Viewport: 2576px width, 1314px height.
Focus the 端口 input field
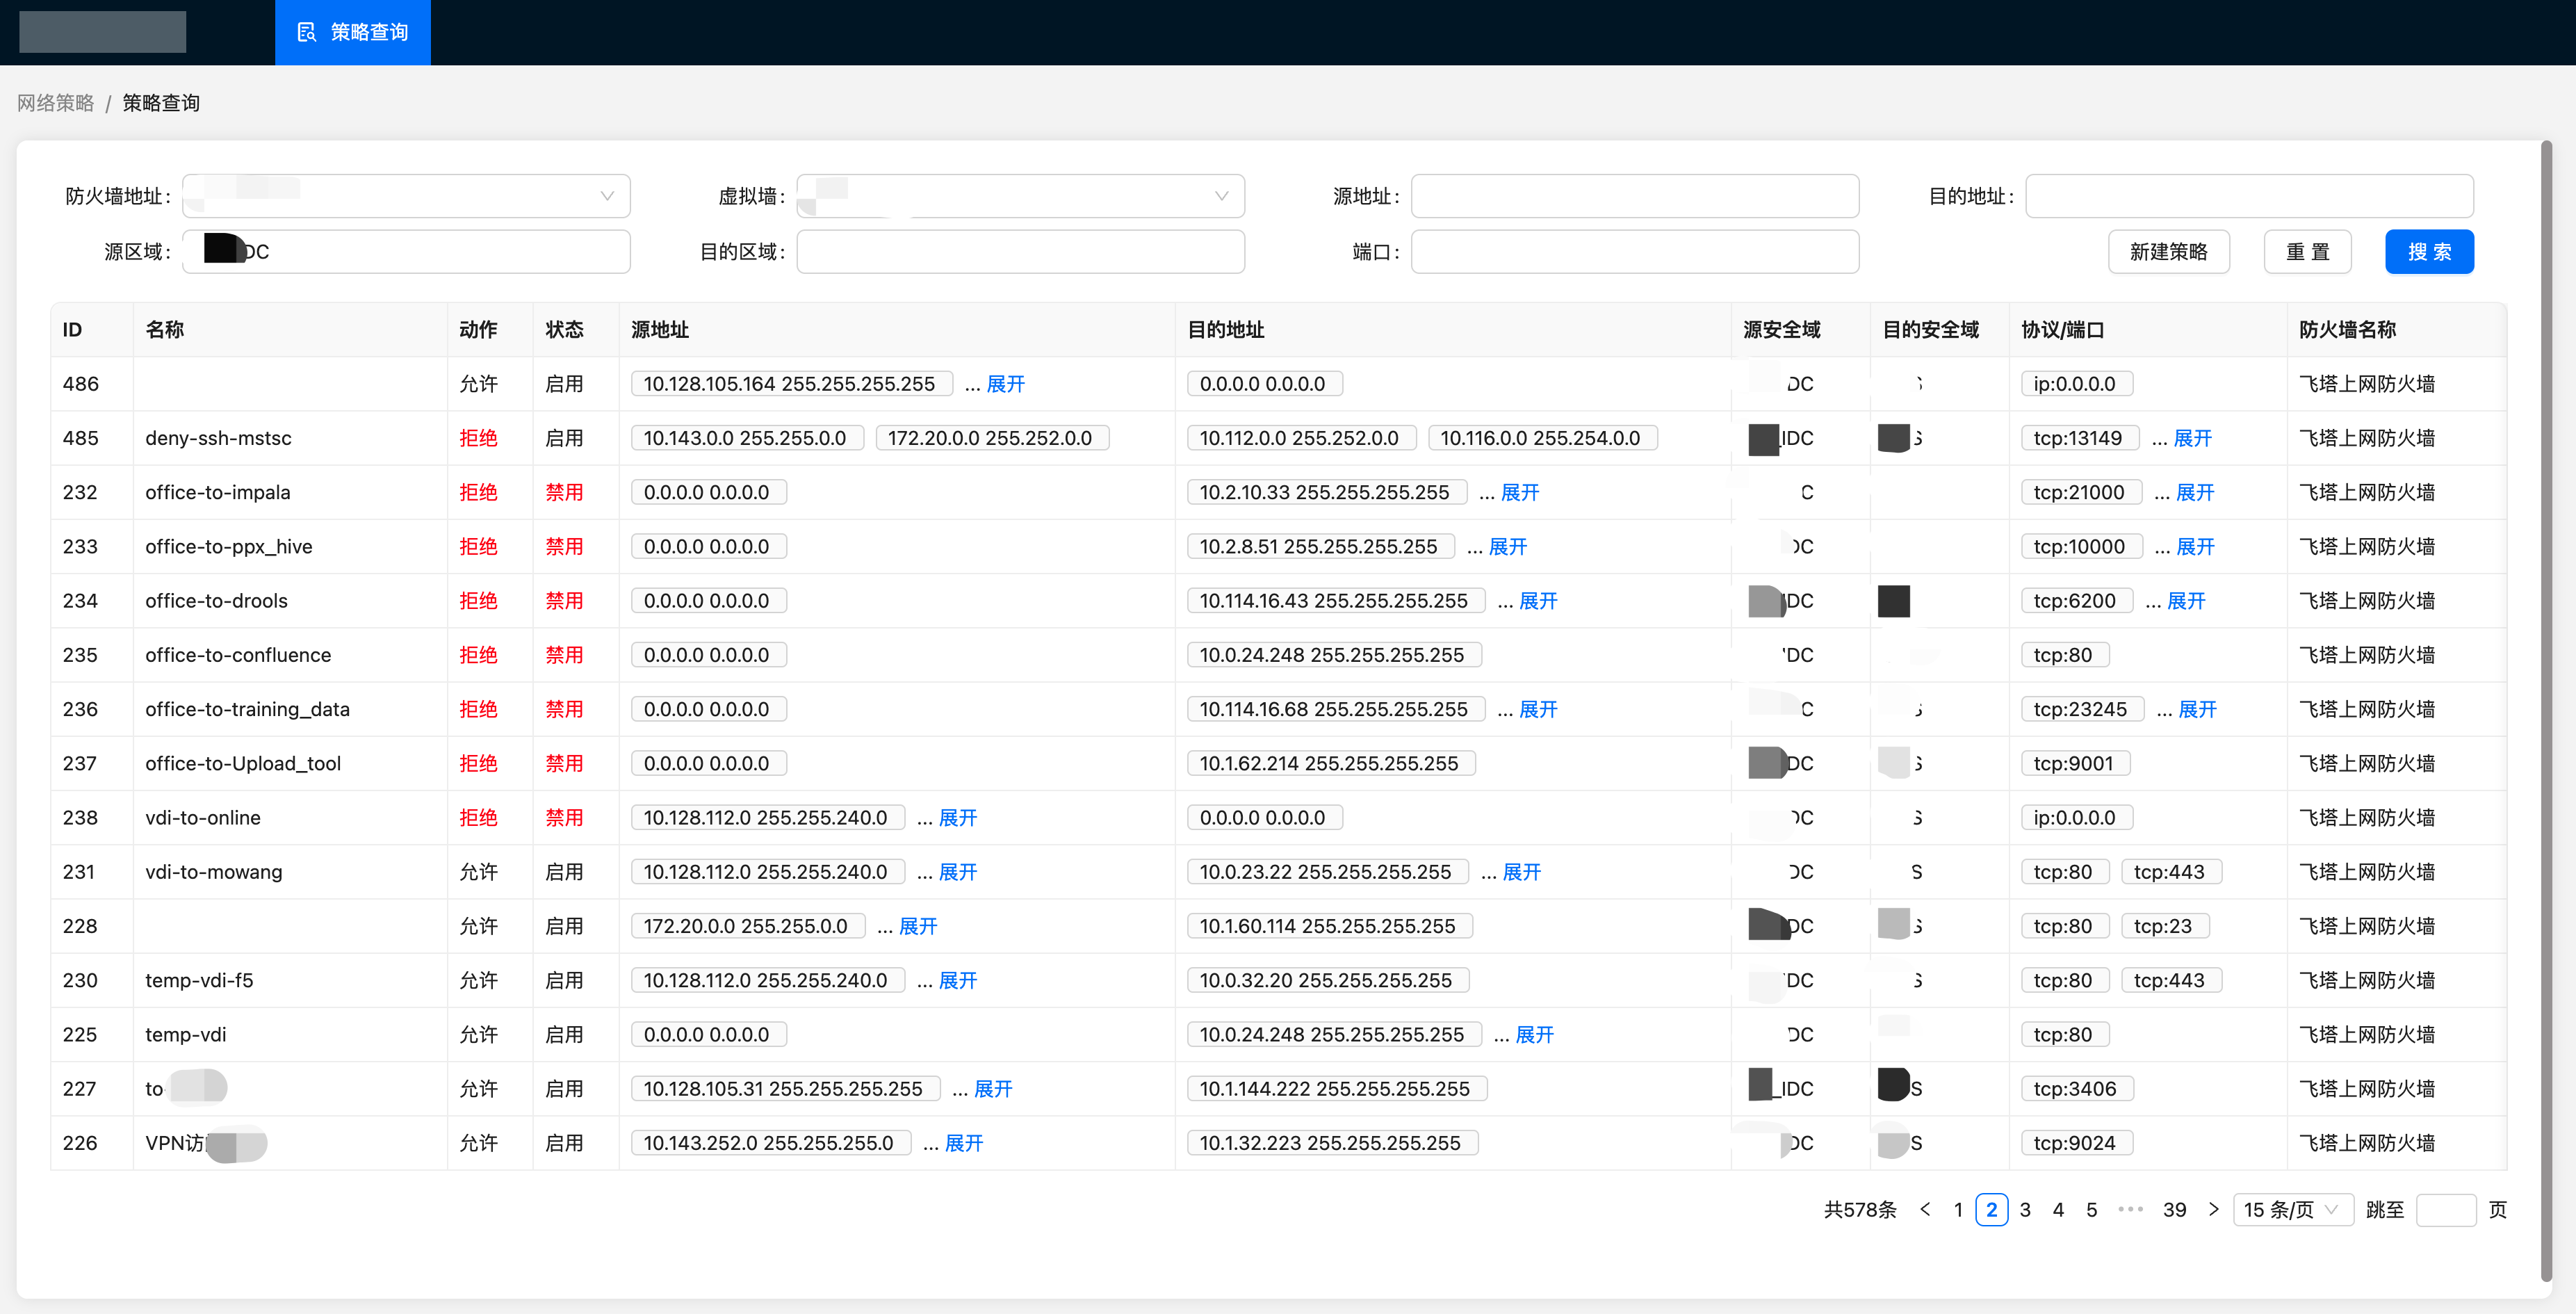point(1634,251)
